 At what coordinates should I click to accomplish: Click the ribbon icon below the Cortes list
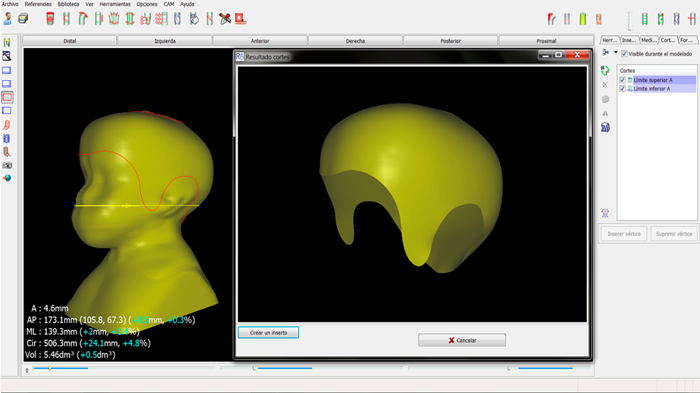click(605, 213)
